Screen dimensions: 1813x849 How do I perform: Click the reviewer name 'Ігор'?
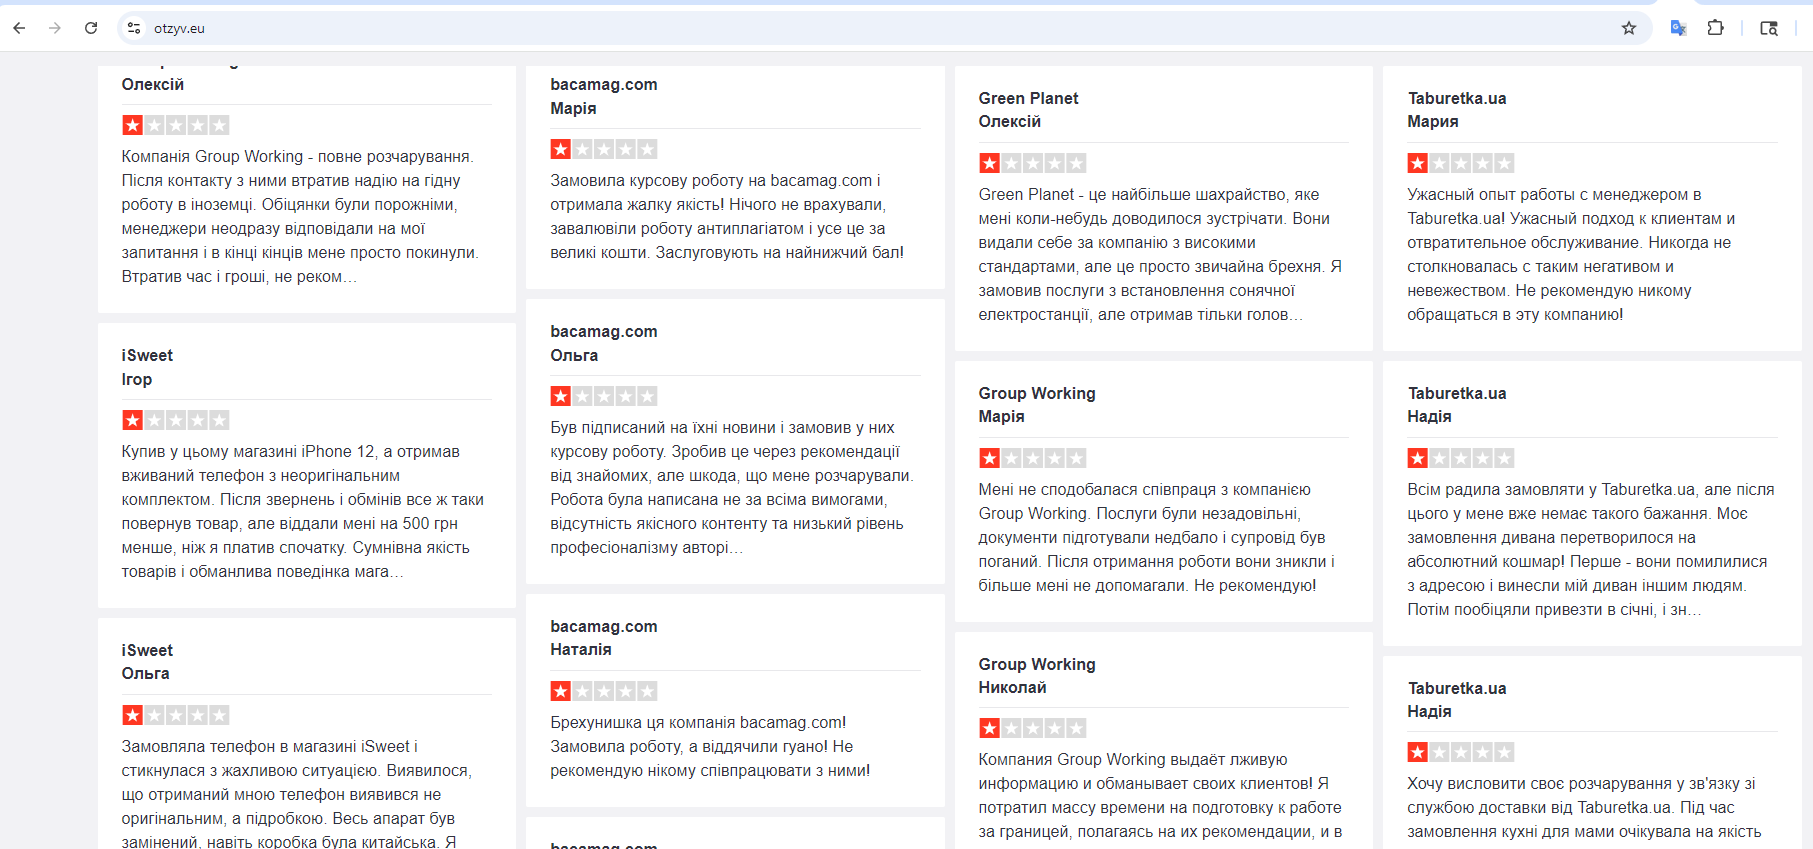coord(137,380)
